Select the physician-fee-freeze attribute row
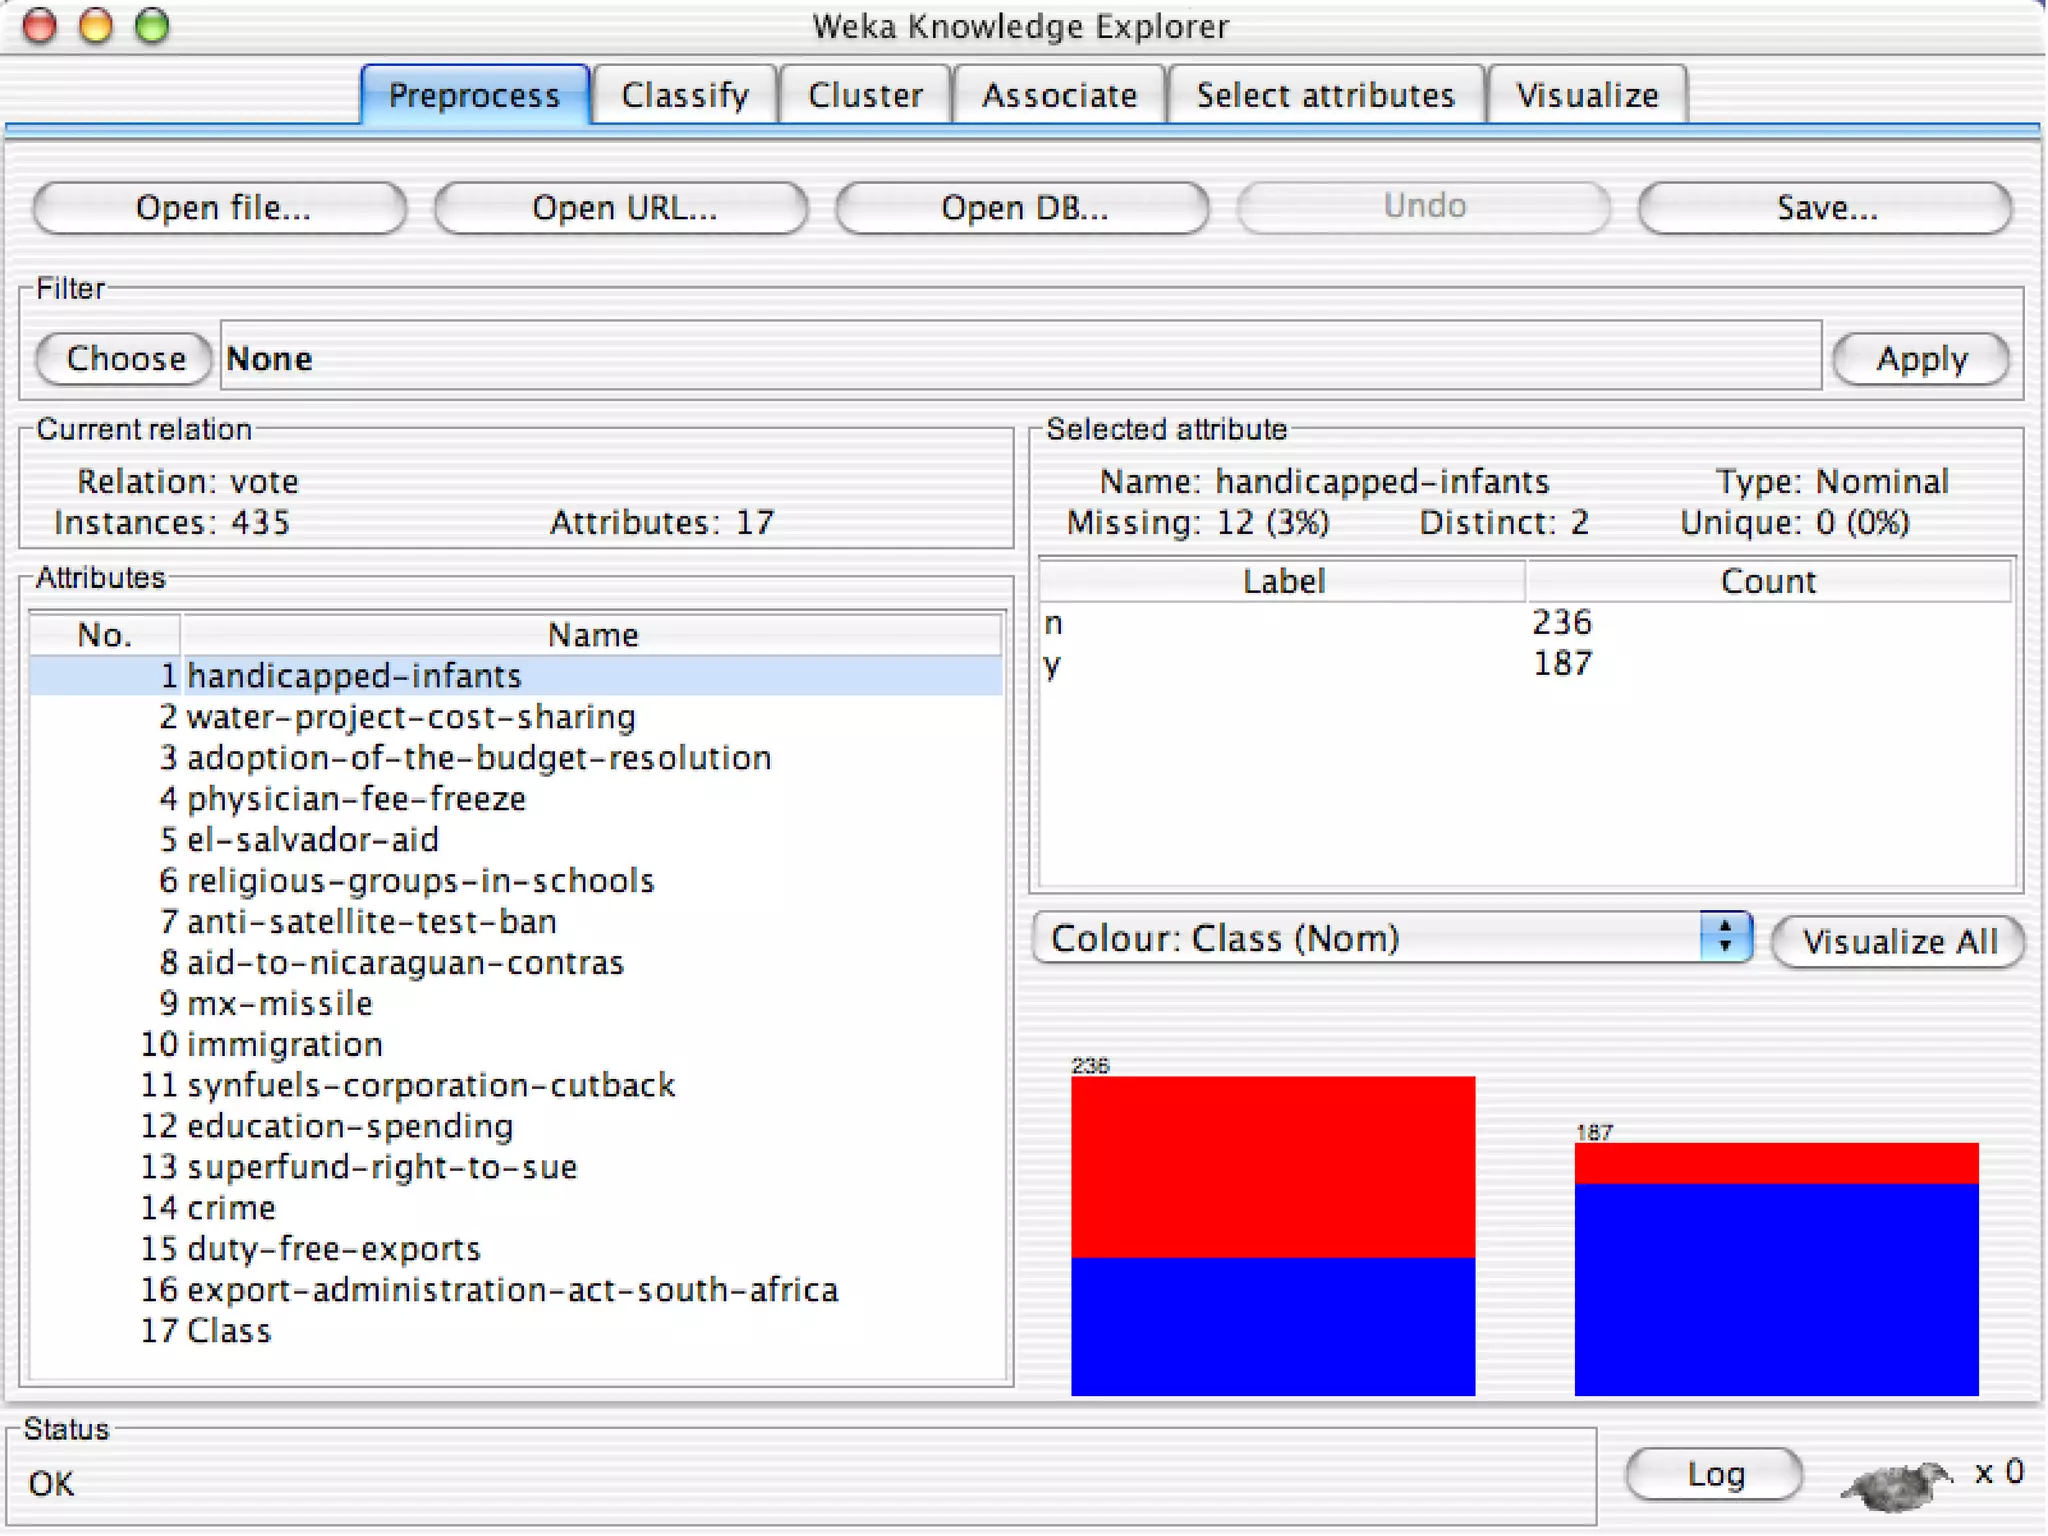This screenshot has height=1536, width=2048. (356, 798)
